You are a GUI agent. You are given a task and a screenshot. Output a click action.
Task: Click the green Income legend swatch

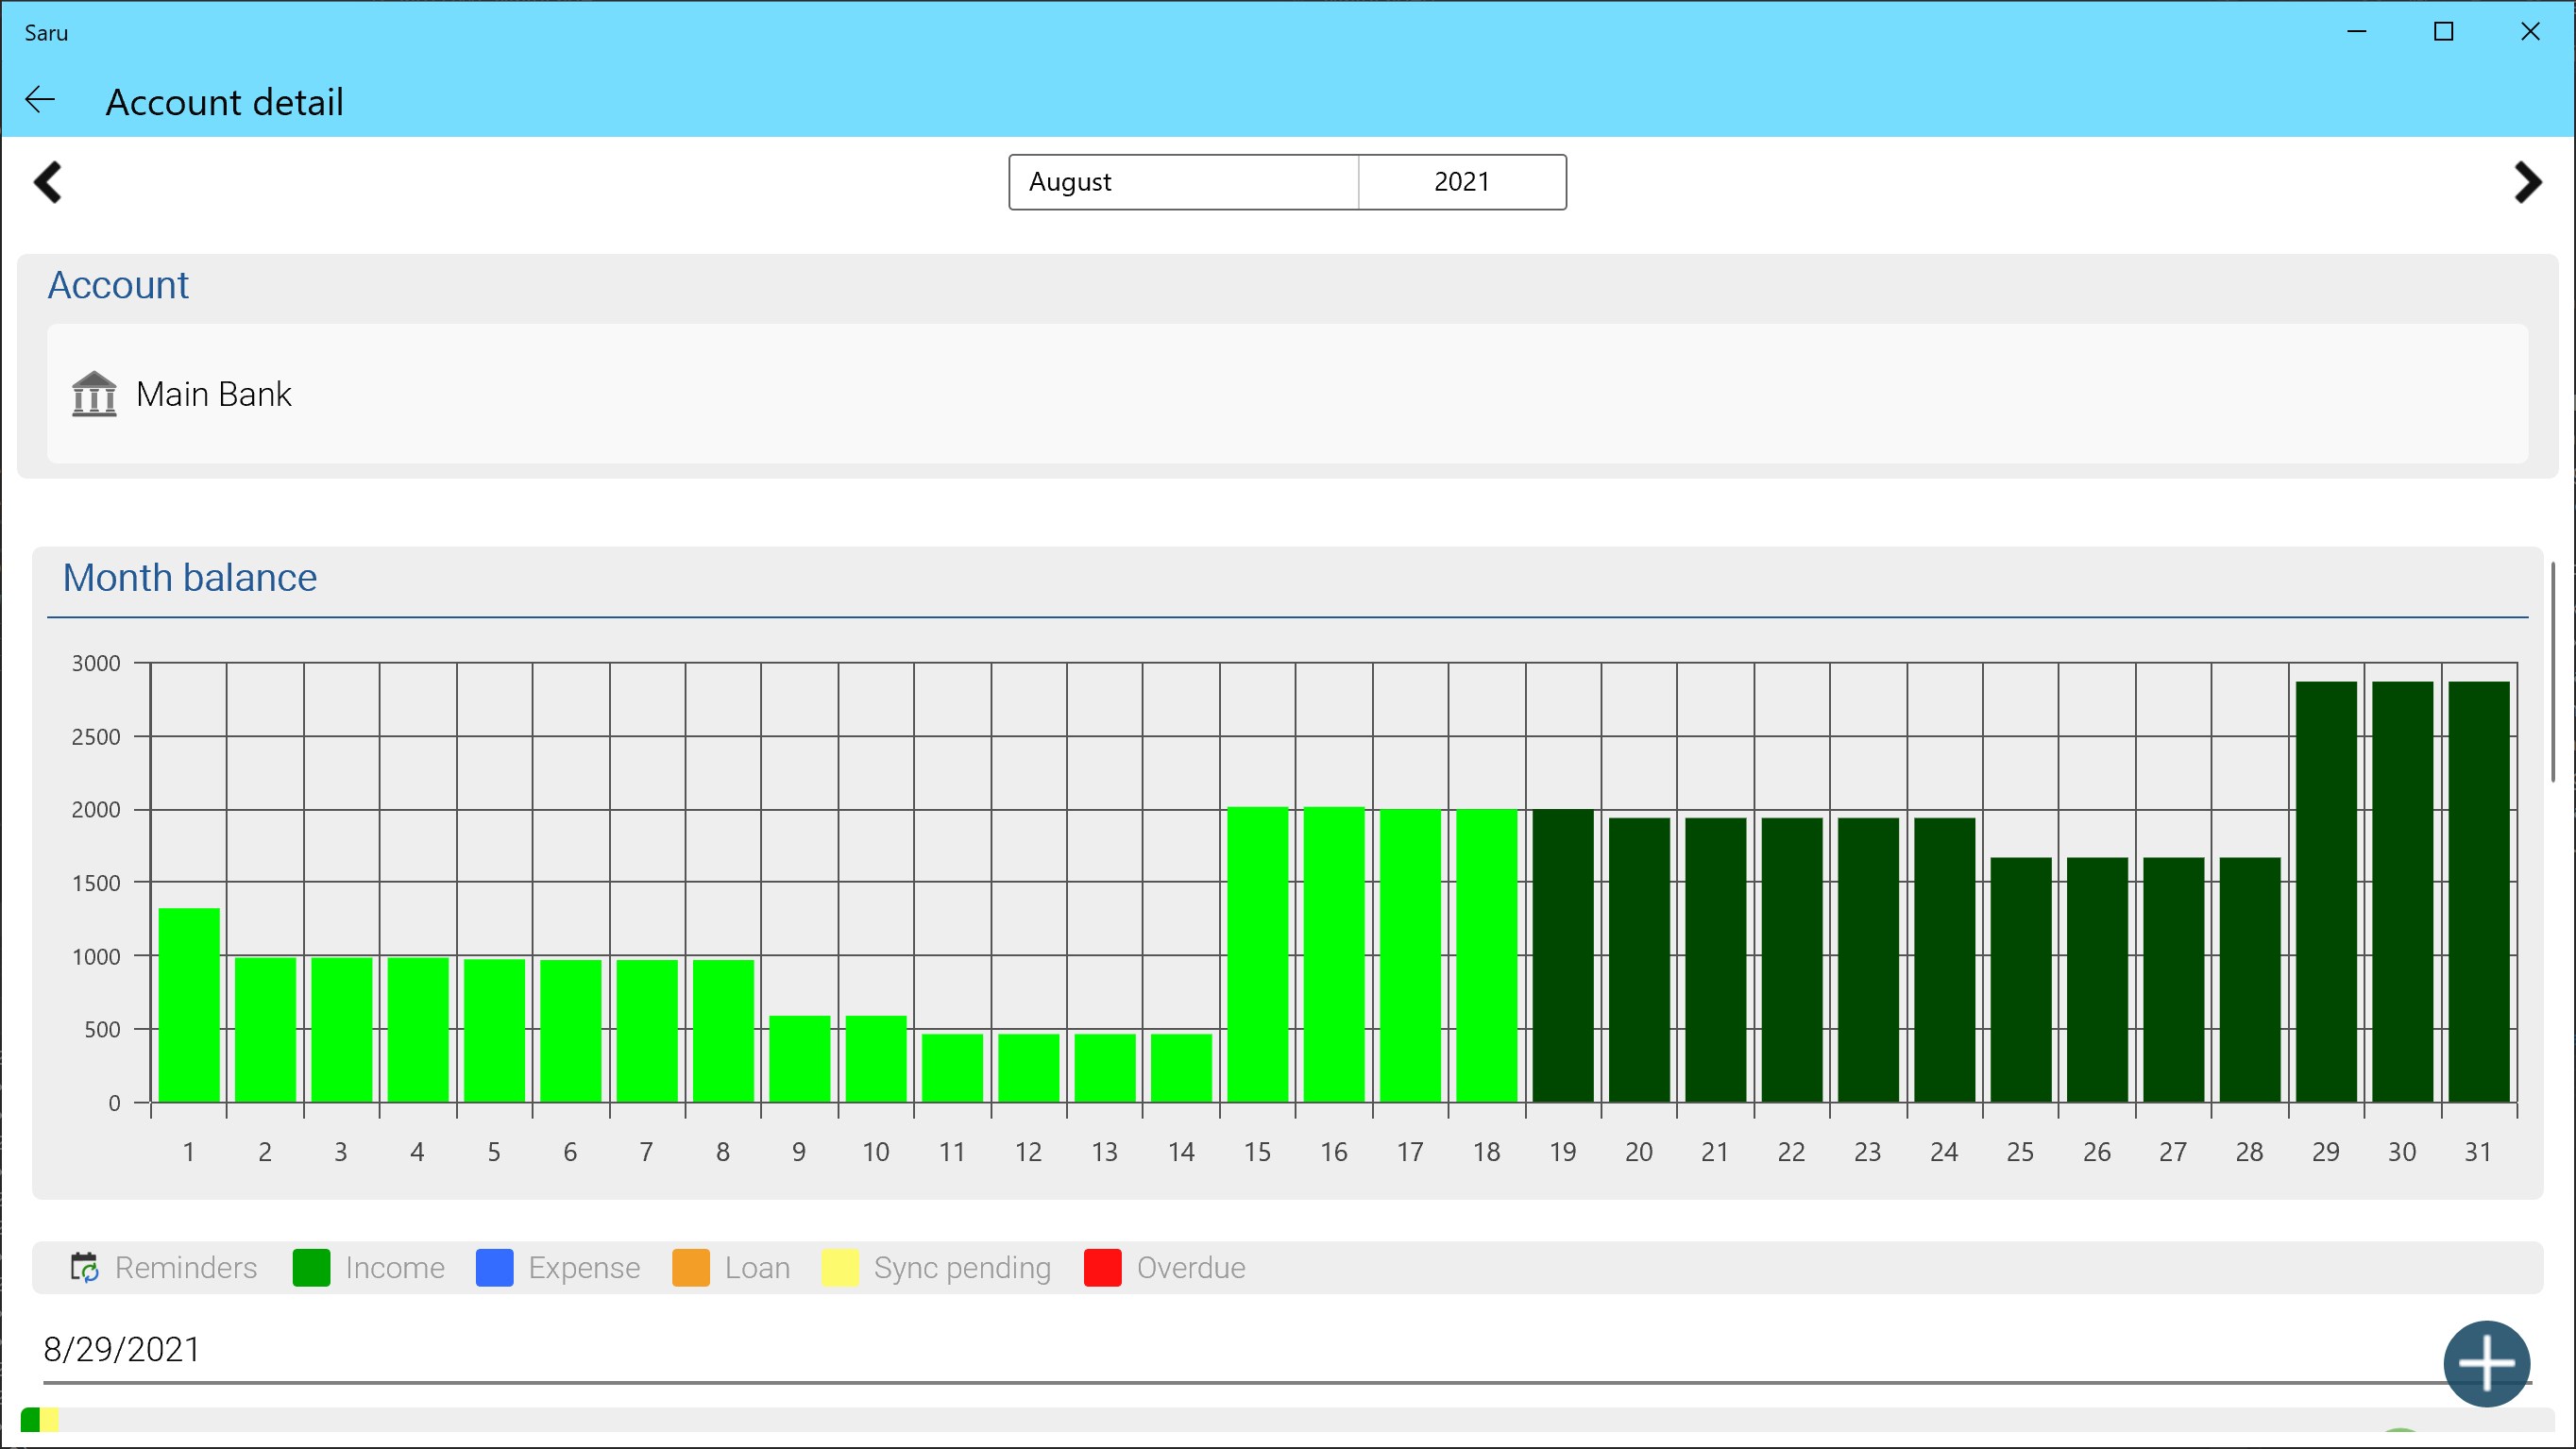coord(311,1268)
